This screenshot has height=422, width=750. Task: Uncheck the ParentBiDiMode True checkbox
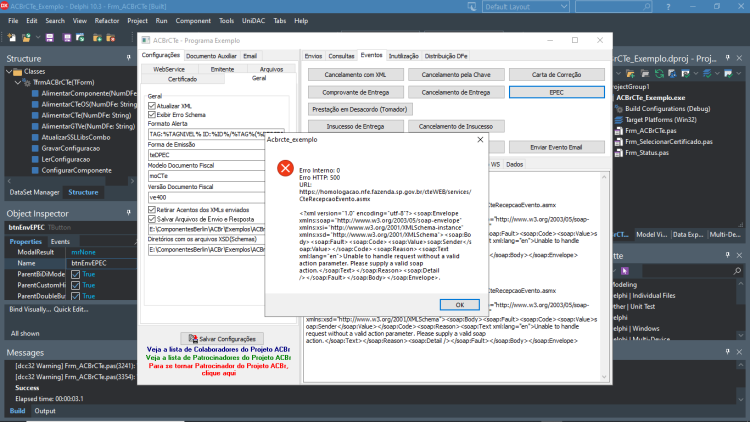click(76, 274)
